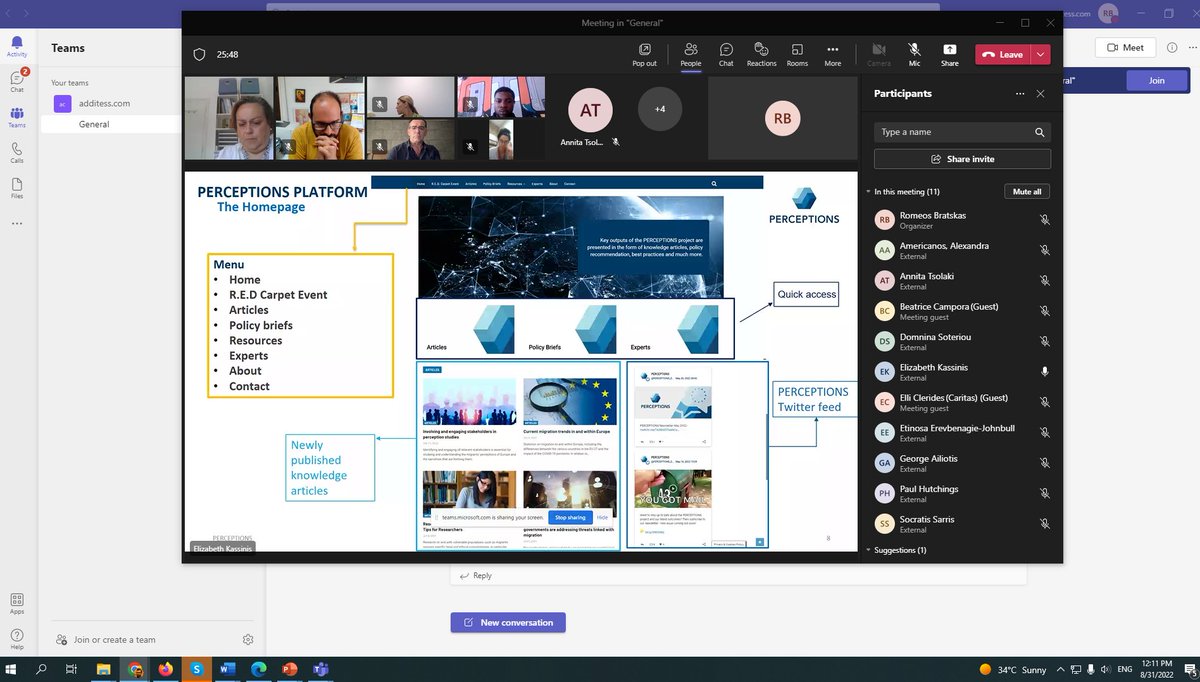The height and width of the screenshot is (682, 1200).
Task: Open more apps ellipsis in sidebar
Action: pyautogui.click(x=17, y=223)
